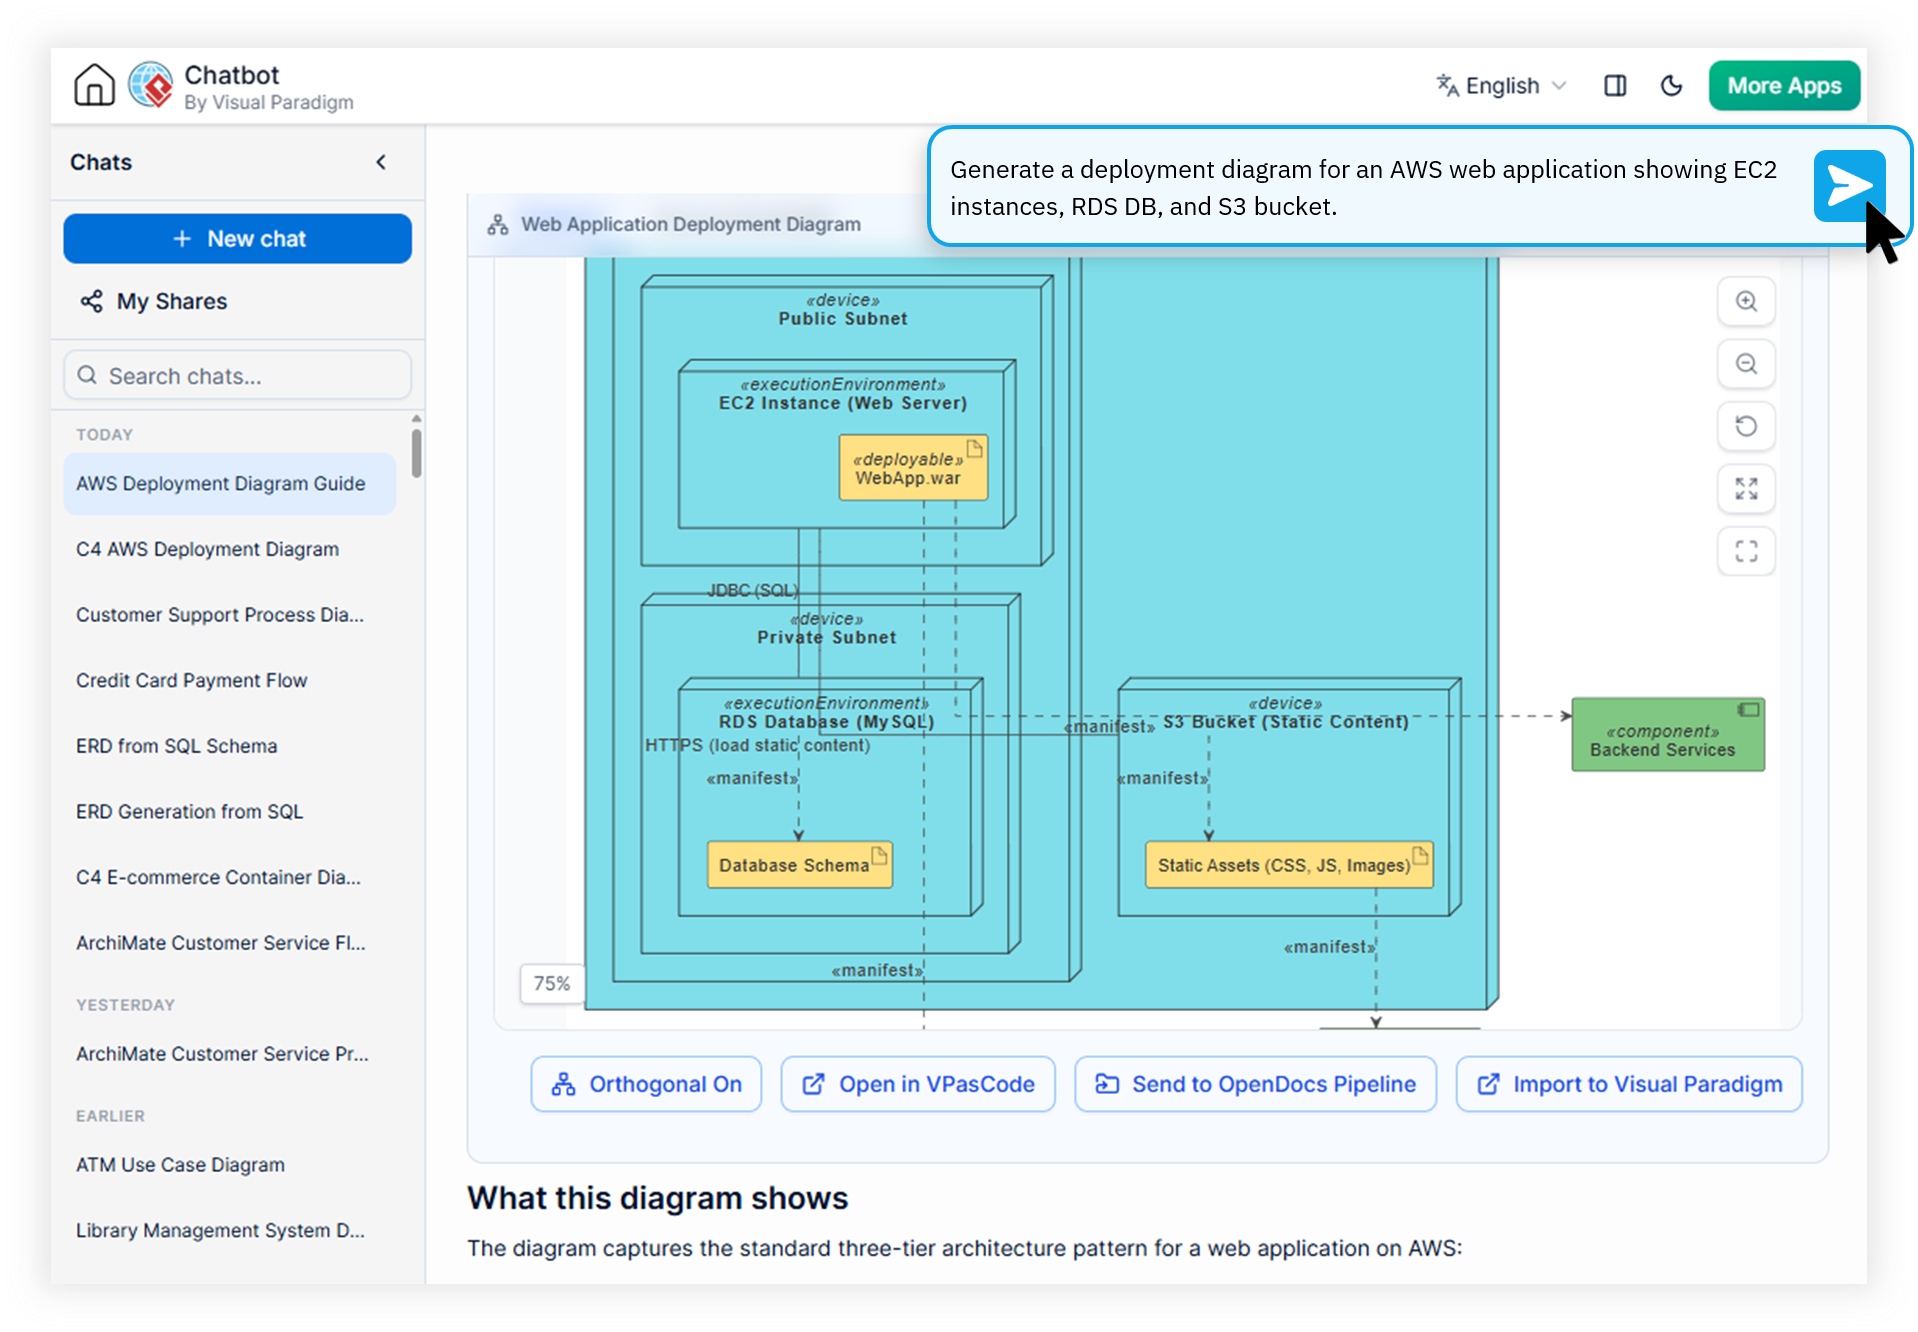Click the Visual Paradigm Chatbot logo

pyautogui.click(x=151, y=85)
